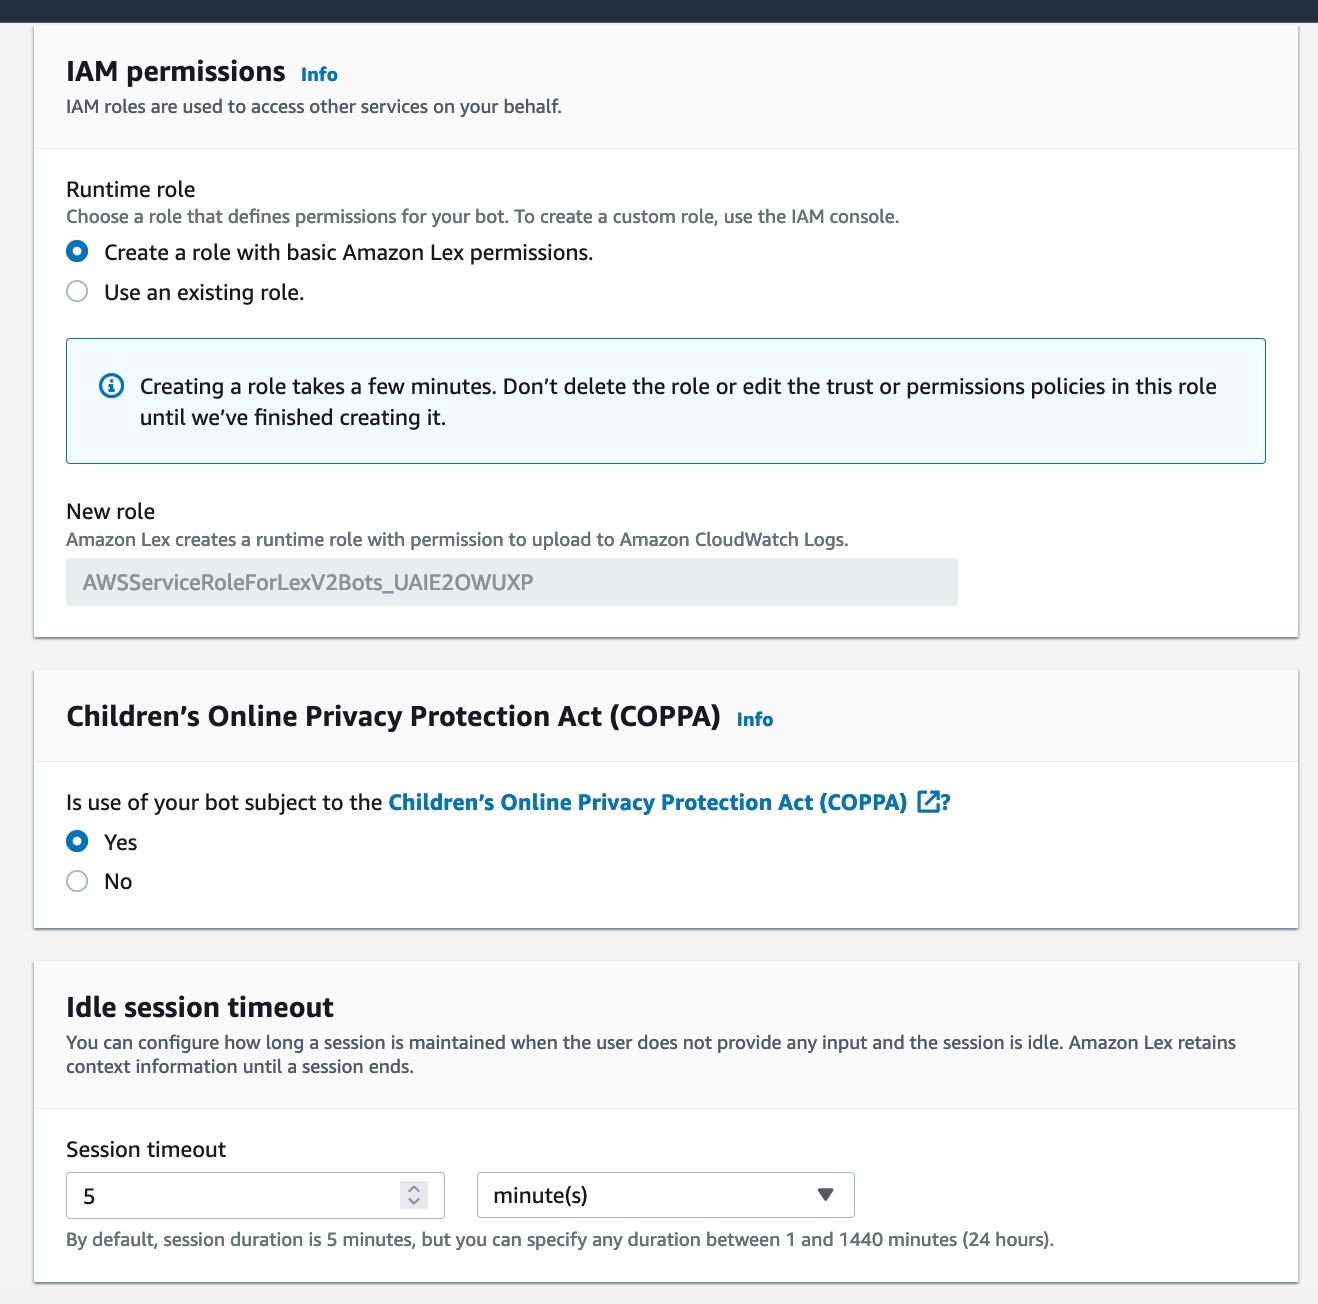Click the 'Create a role with basic Amazon Lex permissions.' label
Screen dimensions: 1318x1304
348,252
